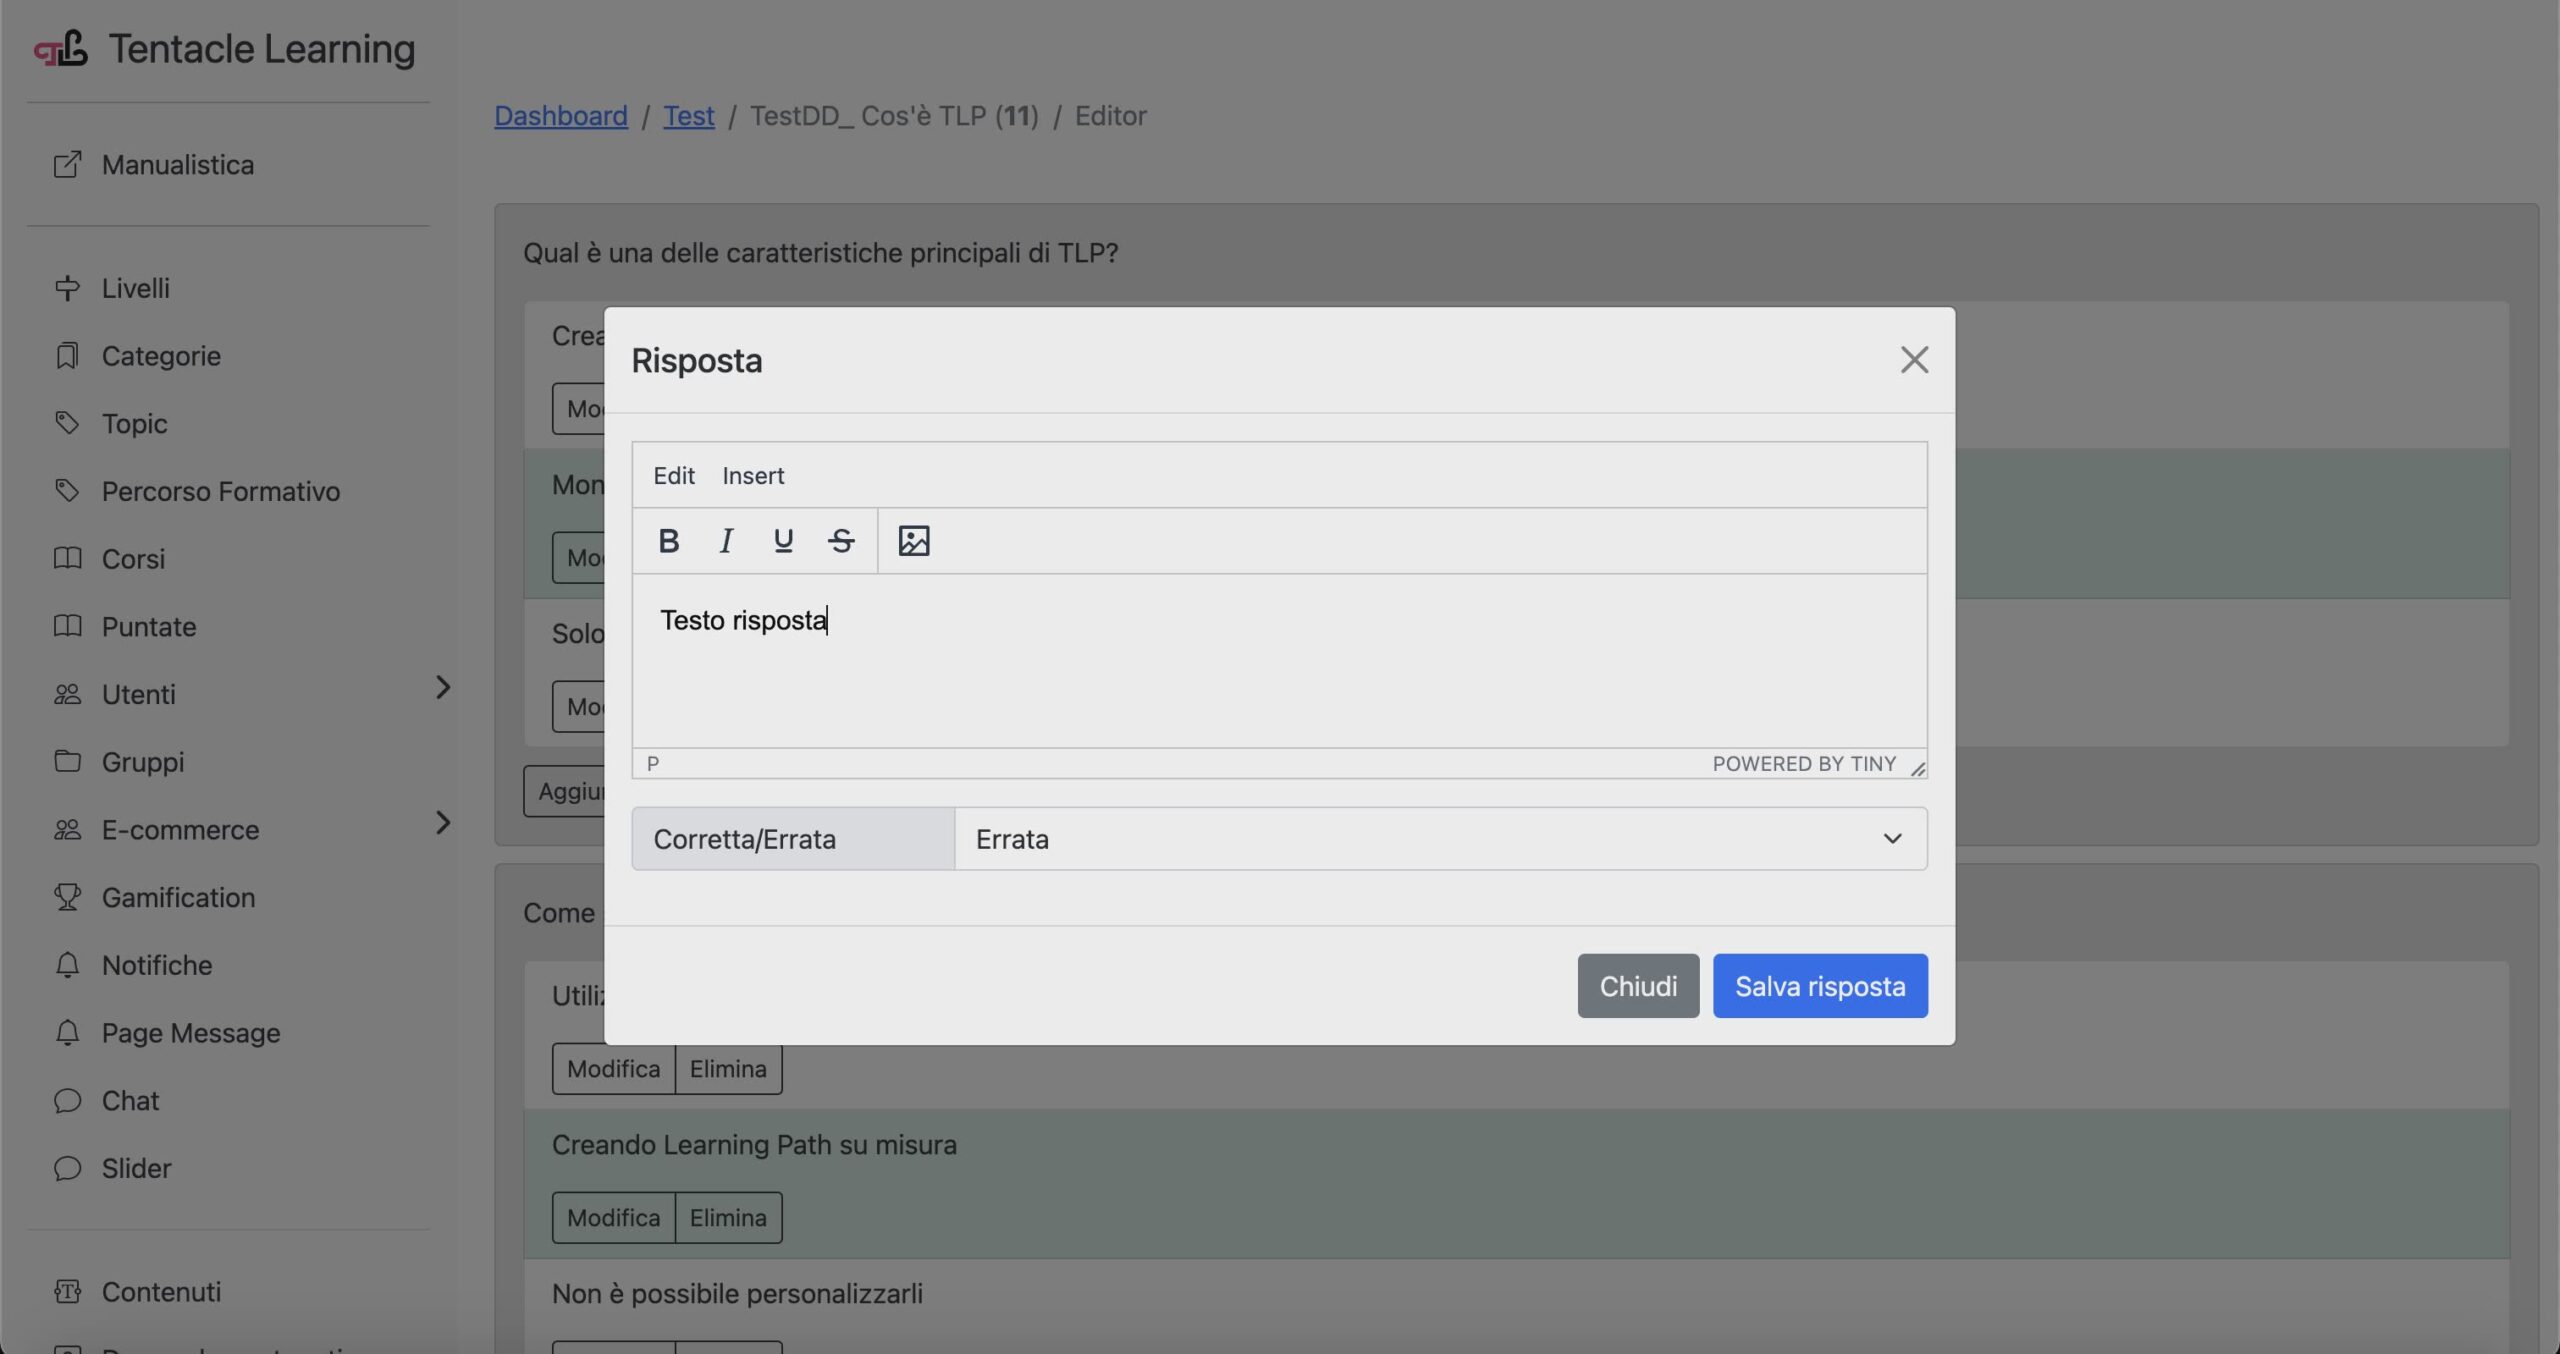
Task: Open the Edit menu in editor
Action: coord(673,476)
